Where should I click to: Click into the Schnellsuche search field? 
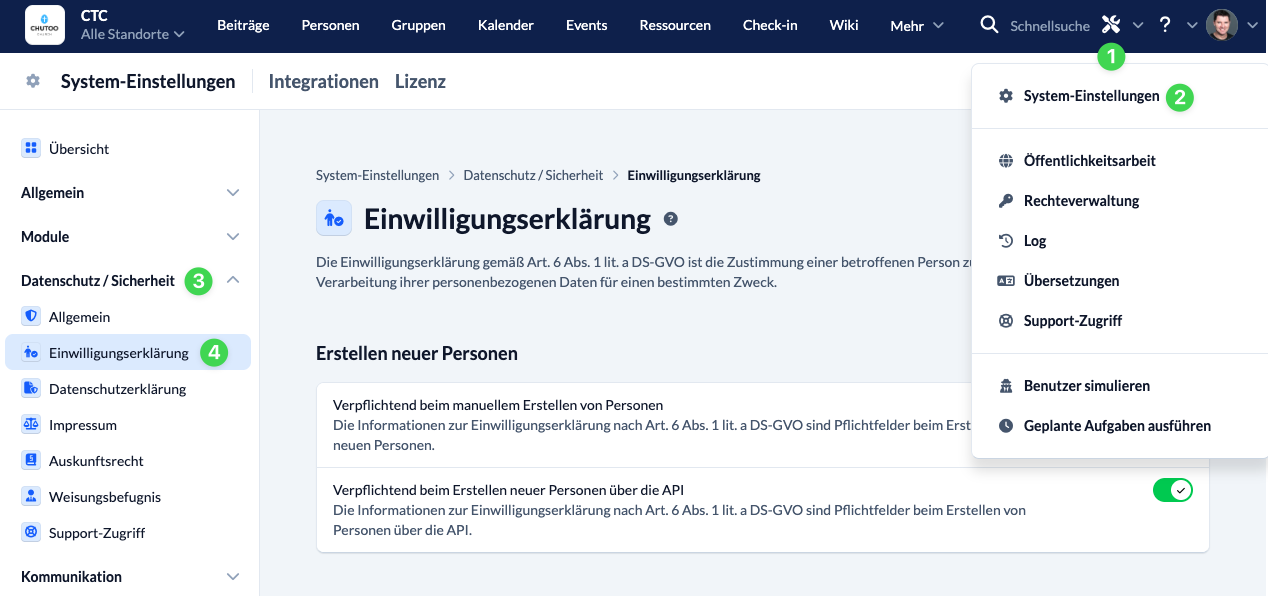pos(1049,26)
